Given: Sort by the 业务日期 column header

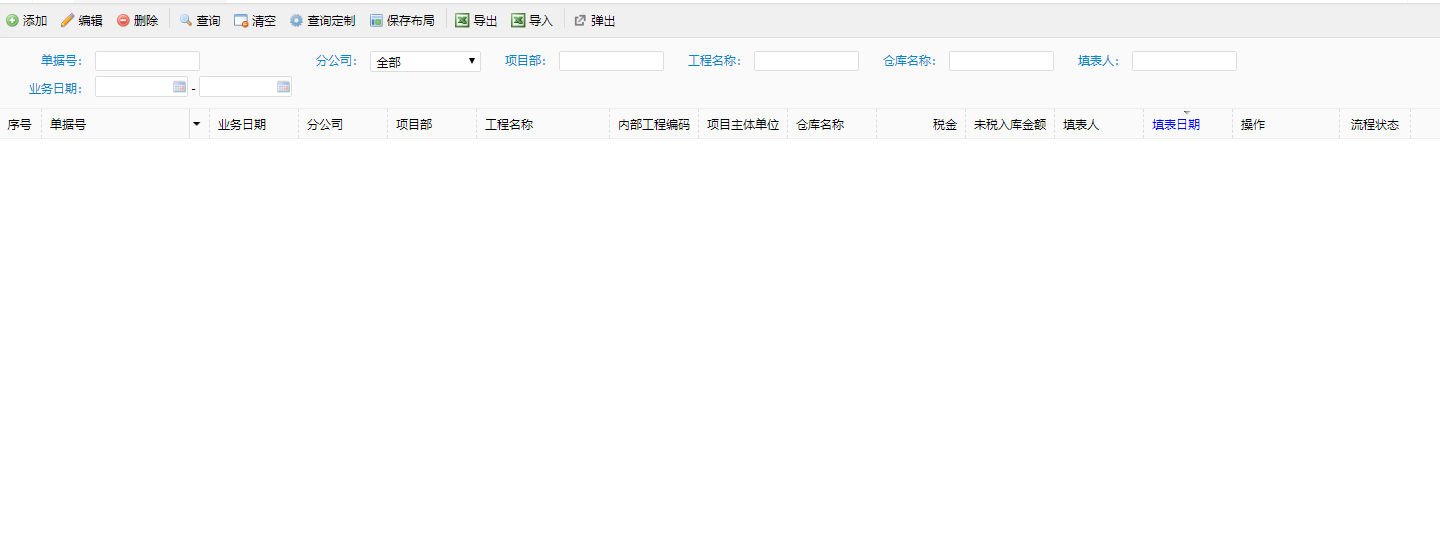Looking at the screenshot, I should [254, 125].
